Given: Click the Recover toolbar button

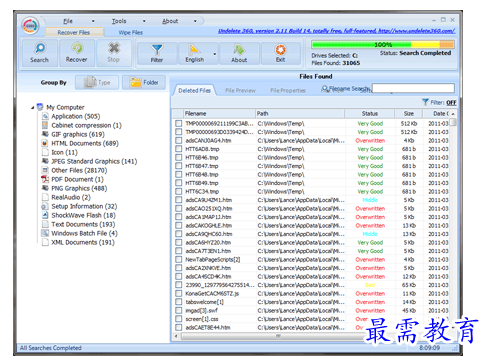Looking at the screenshot, I should [77, 53].
